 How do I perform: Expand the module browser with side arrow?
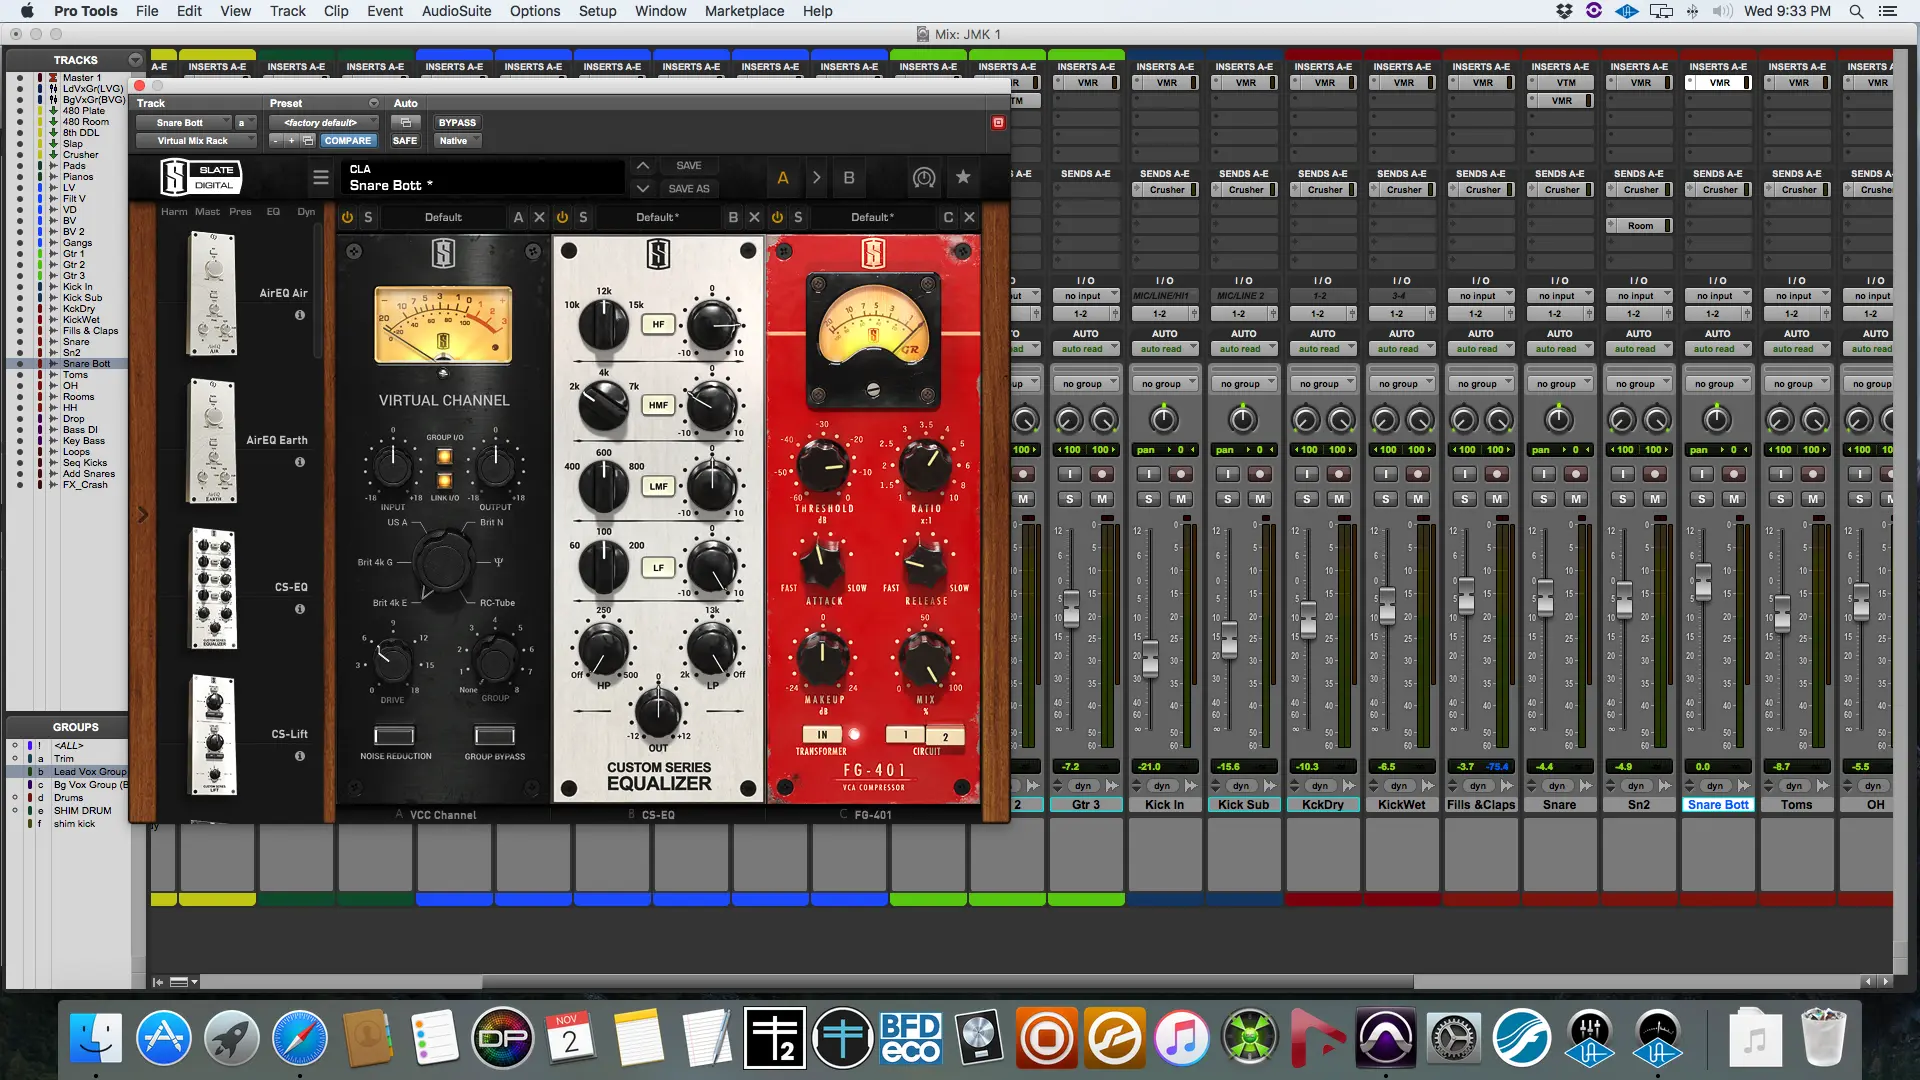tap(142, 514)
